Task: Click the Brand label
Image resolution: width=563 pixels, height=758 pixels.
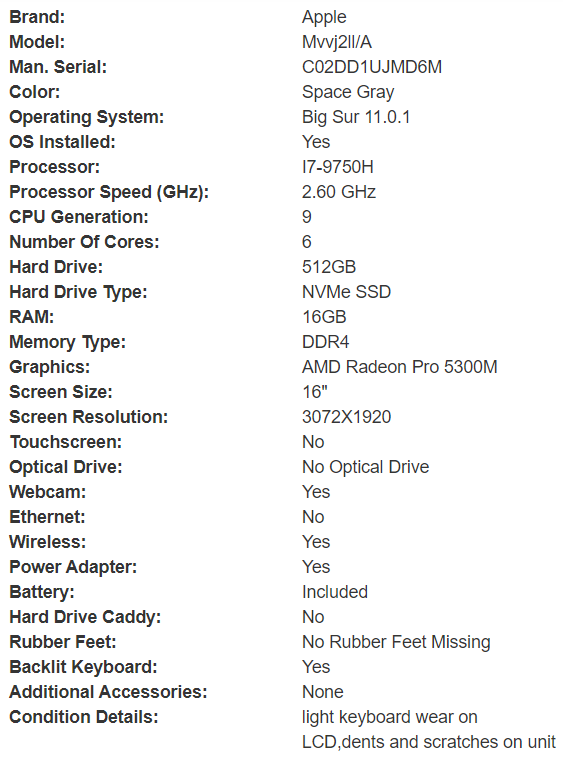Action: click(x=37, y=17)
